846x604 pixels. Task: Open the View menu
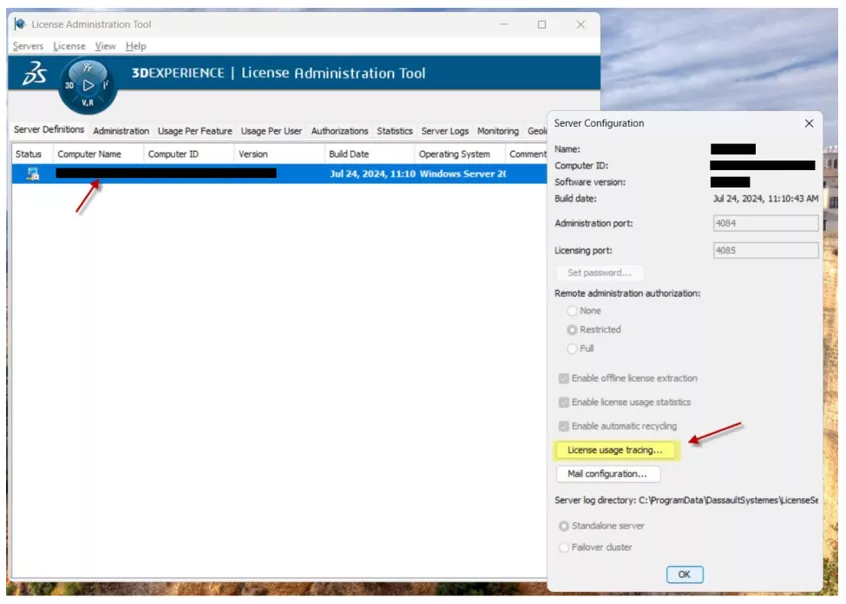tap(105, 46)
